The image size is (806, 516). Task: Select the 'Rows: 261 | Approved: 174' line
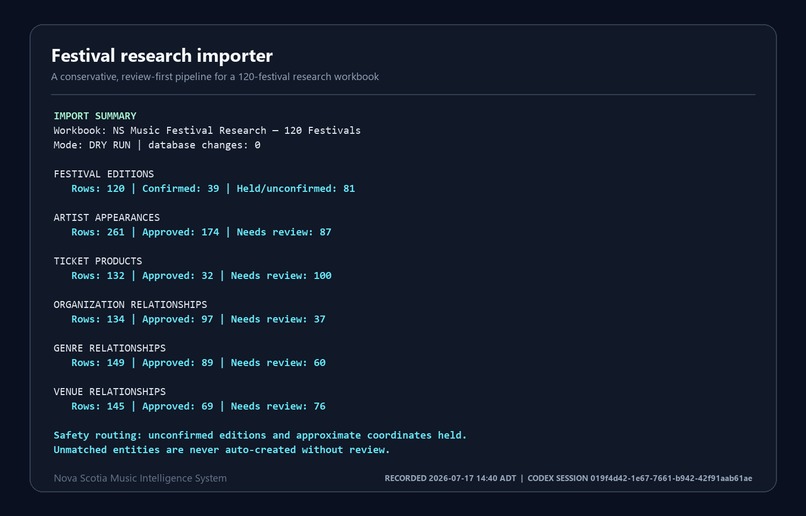[201, 232]
